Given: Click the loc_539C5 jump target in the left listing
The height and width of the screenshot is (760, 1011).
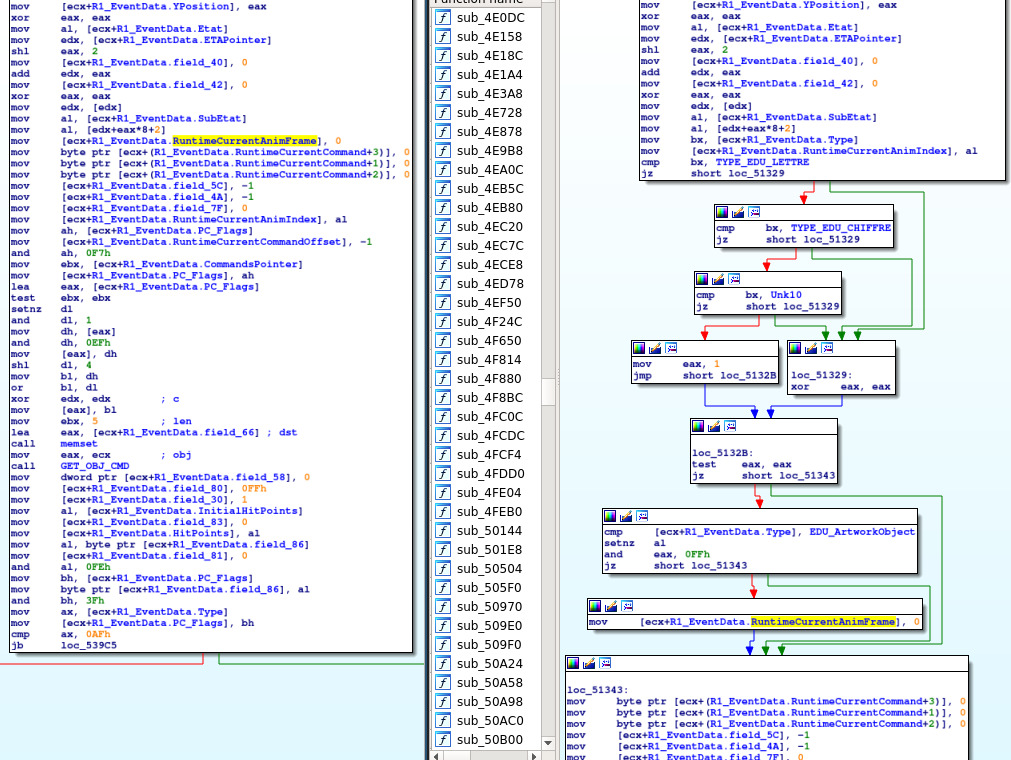Looking at the screenshot, I should 89,645.
